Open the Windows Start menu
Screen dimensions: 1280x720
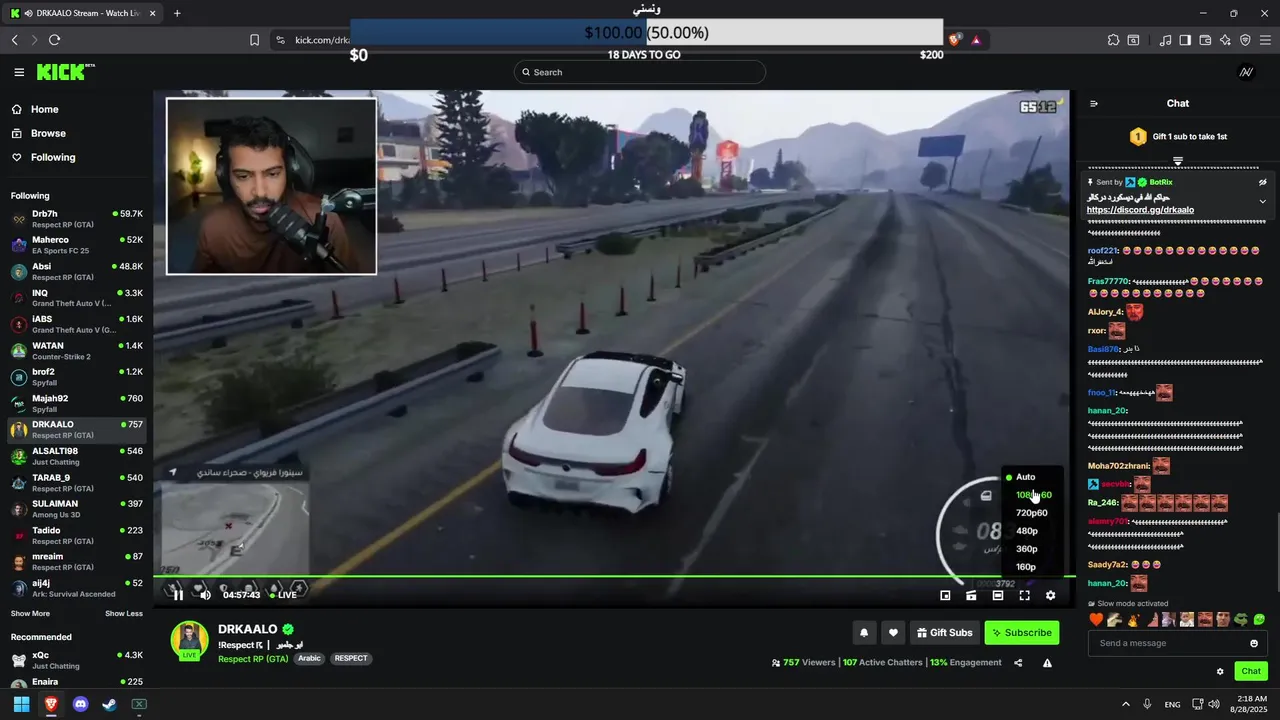(21, 704)
